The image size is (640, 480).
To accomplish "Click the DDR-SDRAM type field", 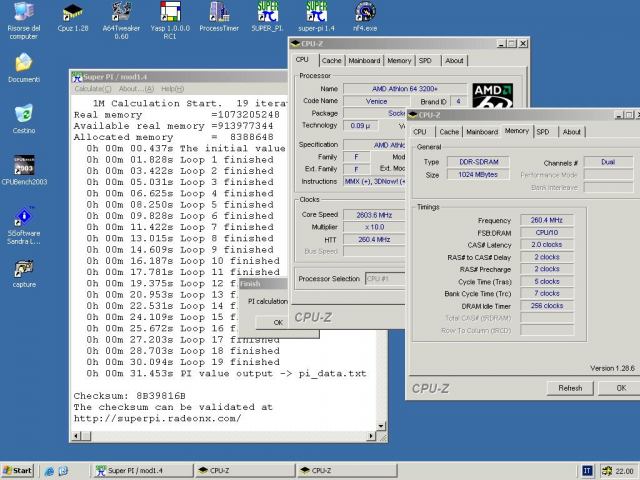I will (x=478, y=162).
